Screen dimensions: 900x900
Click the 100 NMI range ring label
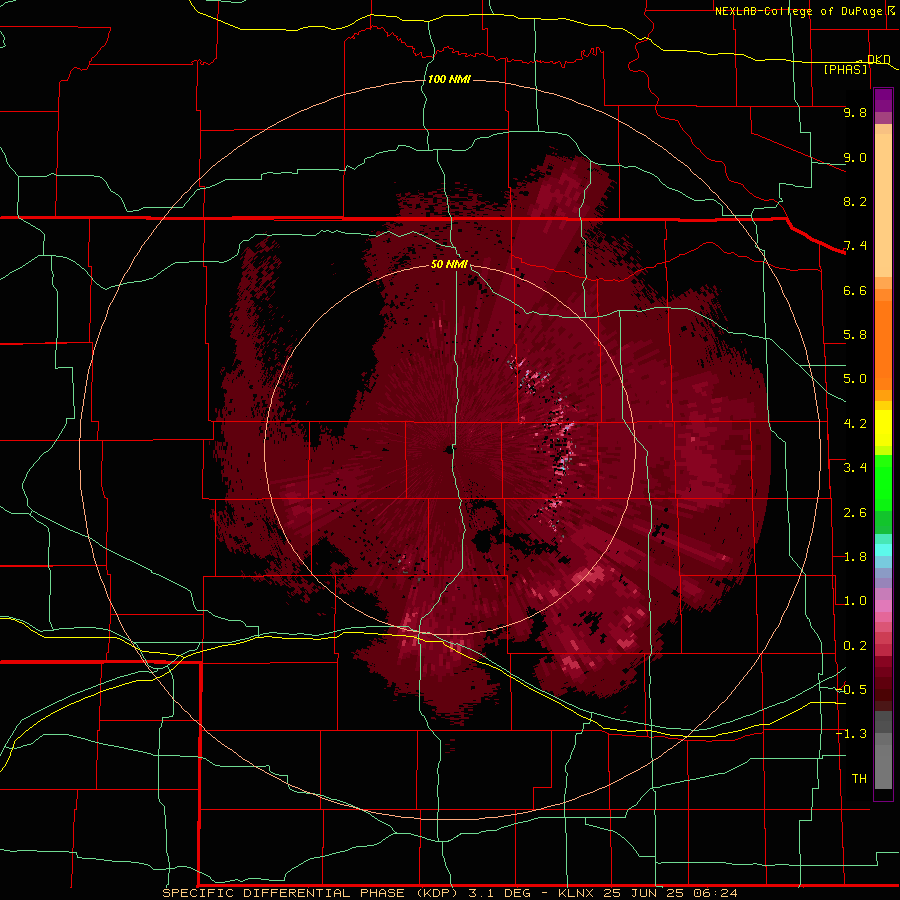449,79
